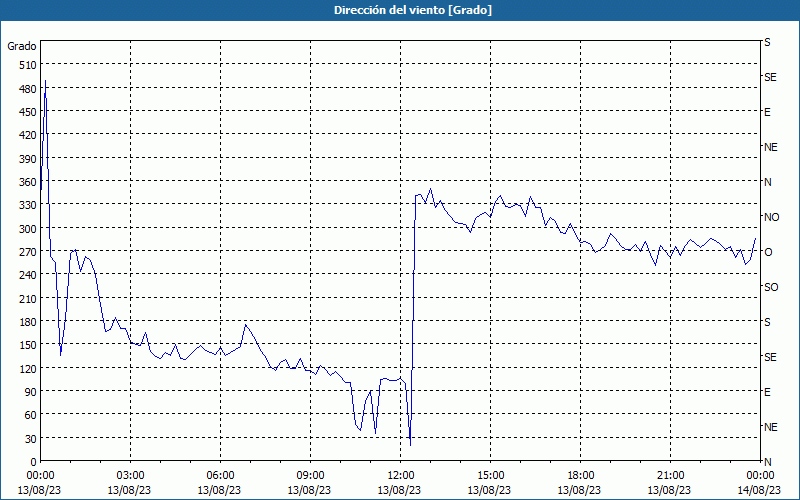Screen dimensions: 800x500
Task: Click the 'NE' compass label near the 30 gridline
Action: (x=770, y=427)
